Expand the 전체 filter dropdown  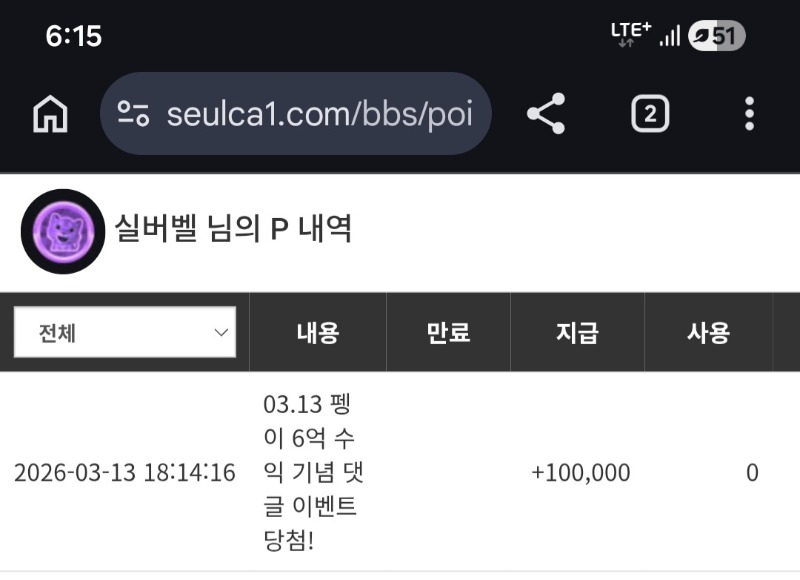pos(125,333)
